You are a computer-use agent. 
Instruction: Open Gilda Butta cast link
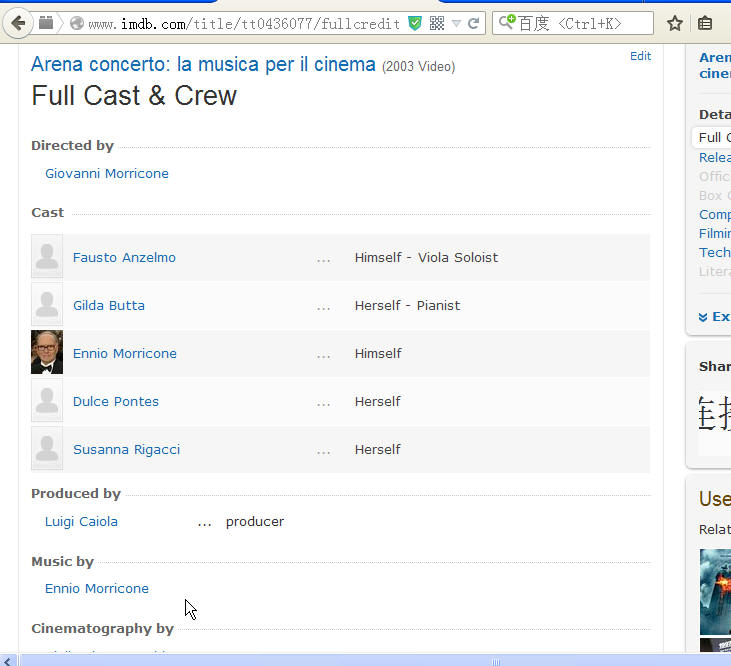click(x=109, y=305)
